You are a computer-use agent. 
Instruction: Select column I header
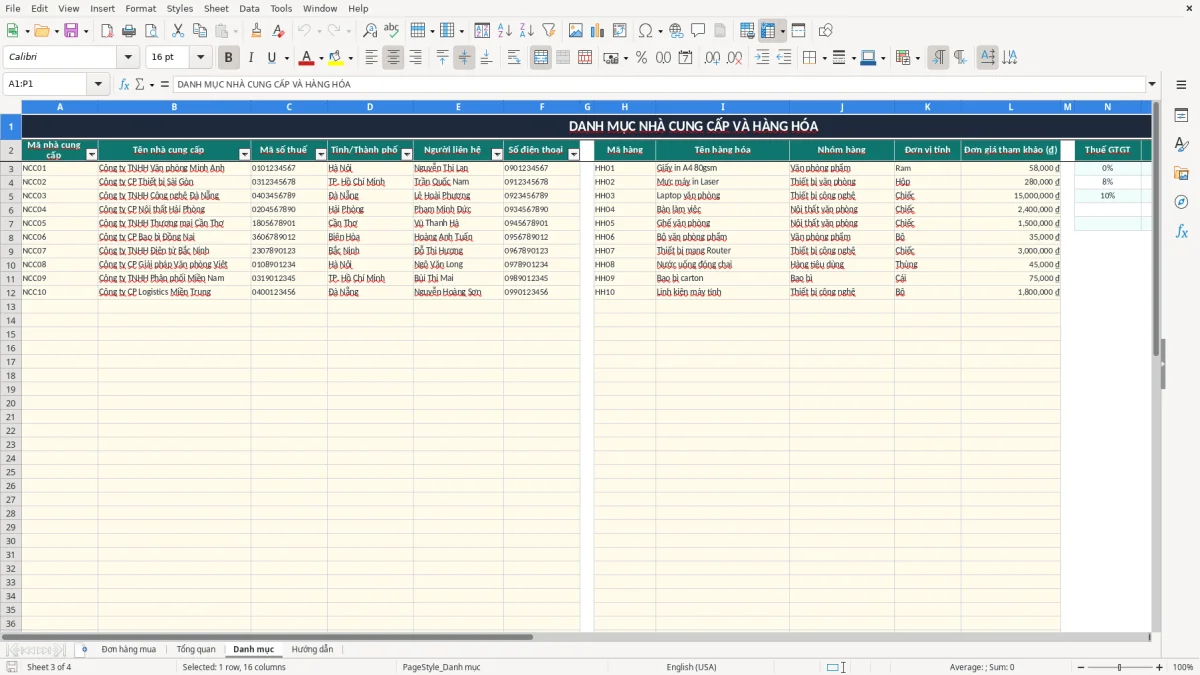point(723,107)
